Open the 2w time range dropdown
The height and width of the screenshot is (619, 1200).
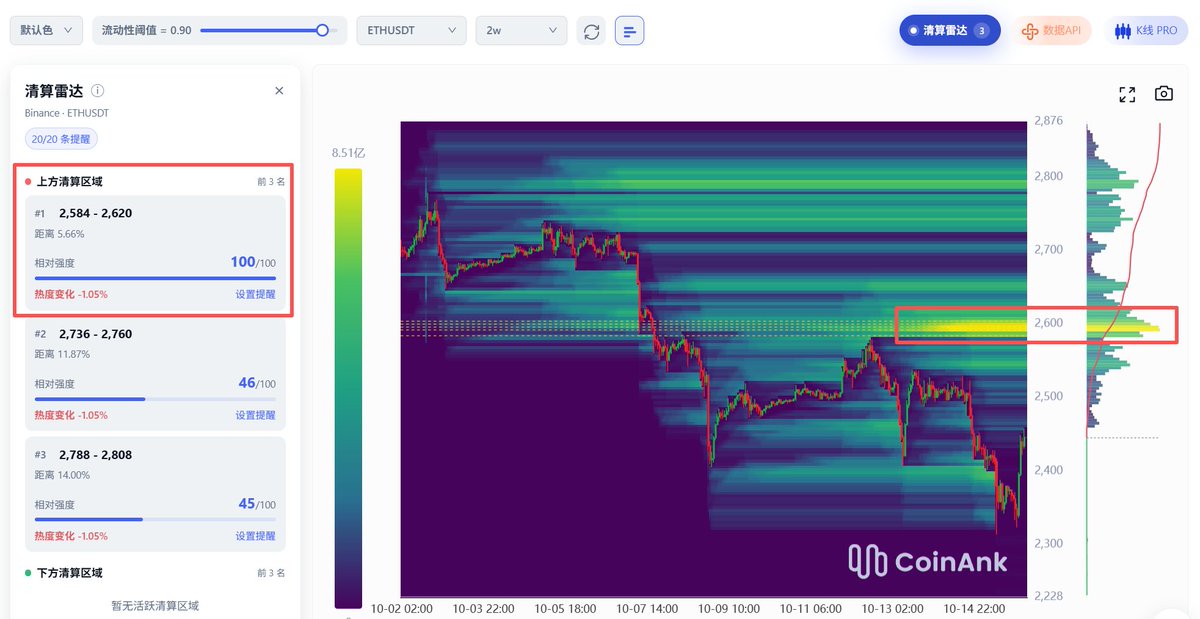pos(521,31)
